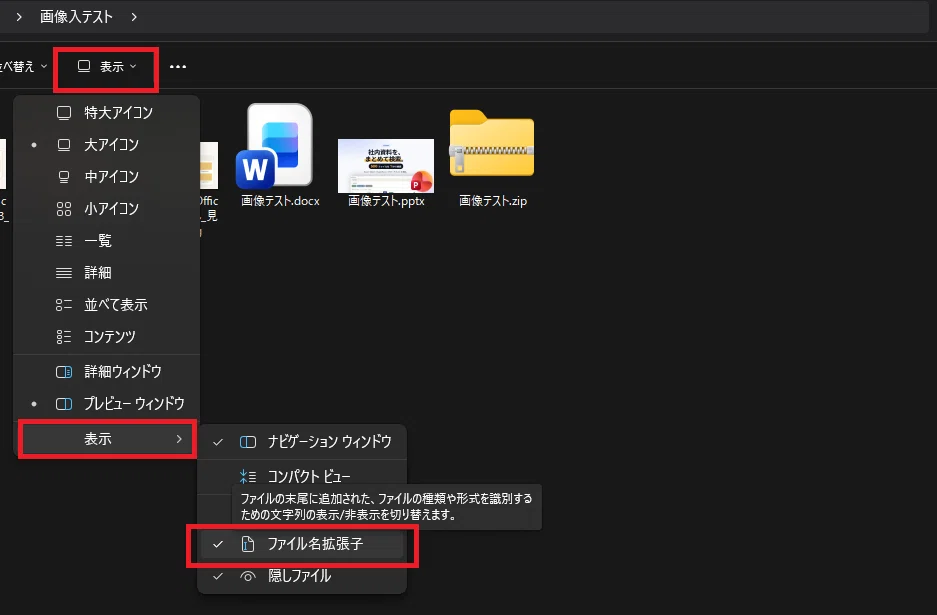Click the 画像入テスト breadcrumb folder
This screenshot has width=937, height=615.
coord(76,17)
